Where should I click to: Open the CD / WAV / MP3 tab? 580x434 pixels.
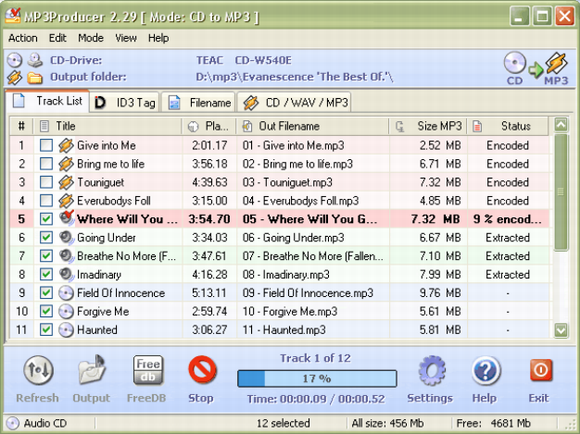click(x=295, y=102)
